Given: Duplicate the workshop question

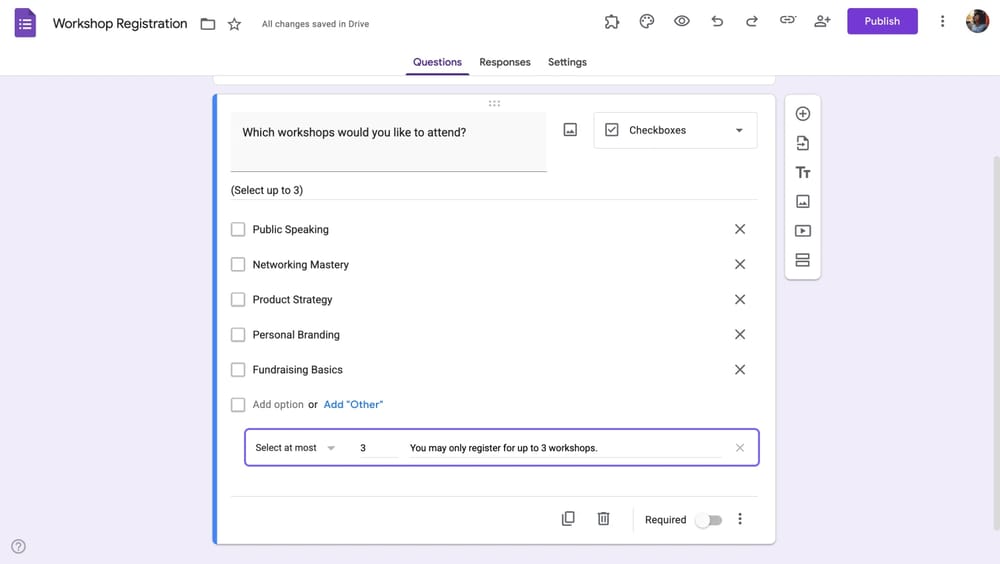Looking at the screenshot, I should click(x=568, y=519).
